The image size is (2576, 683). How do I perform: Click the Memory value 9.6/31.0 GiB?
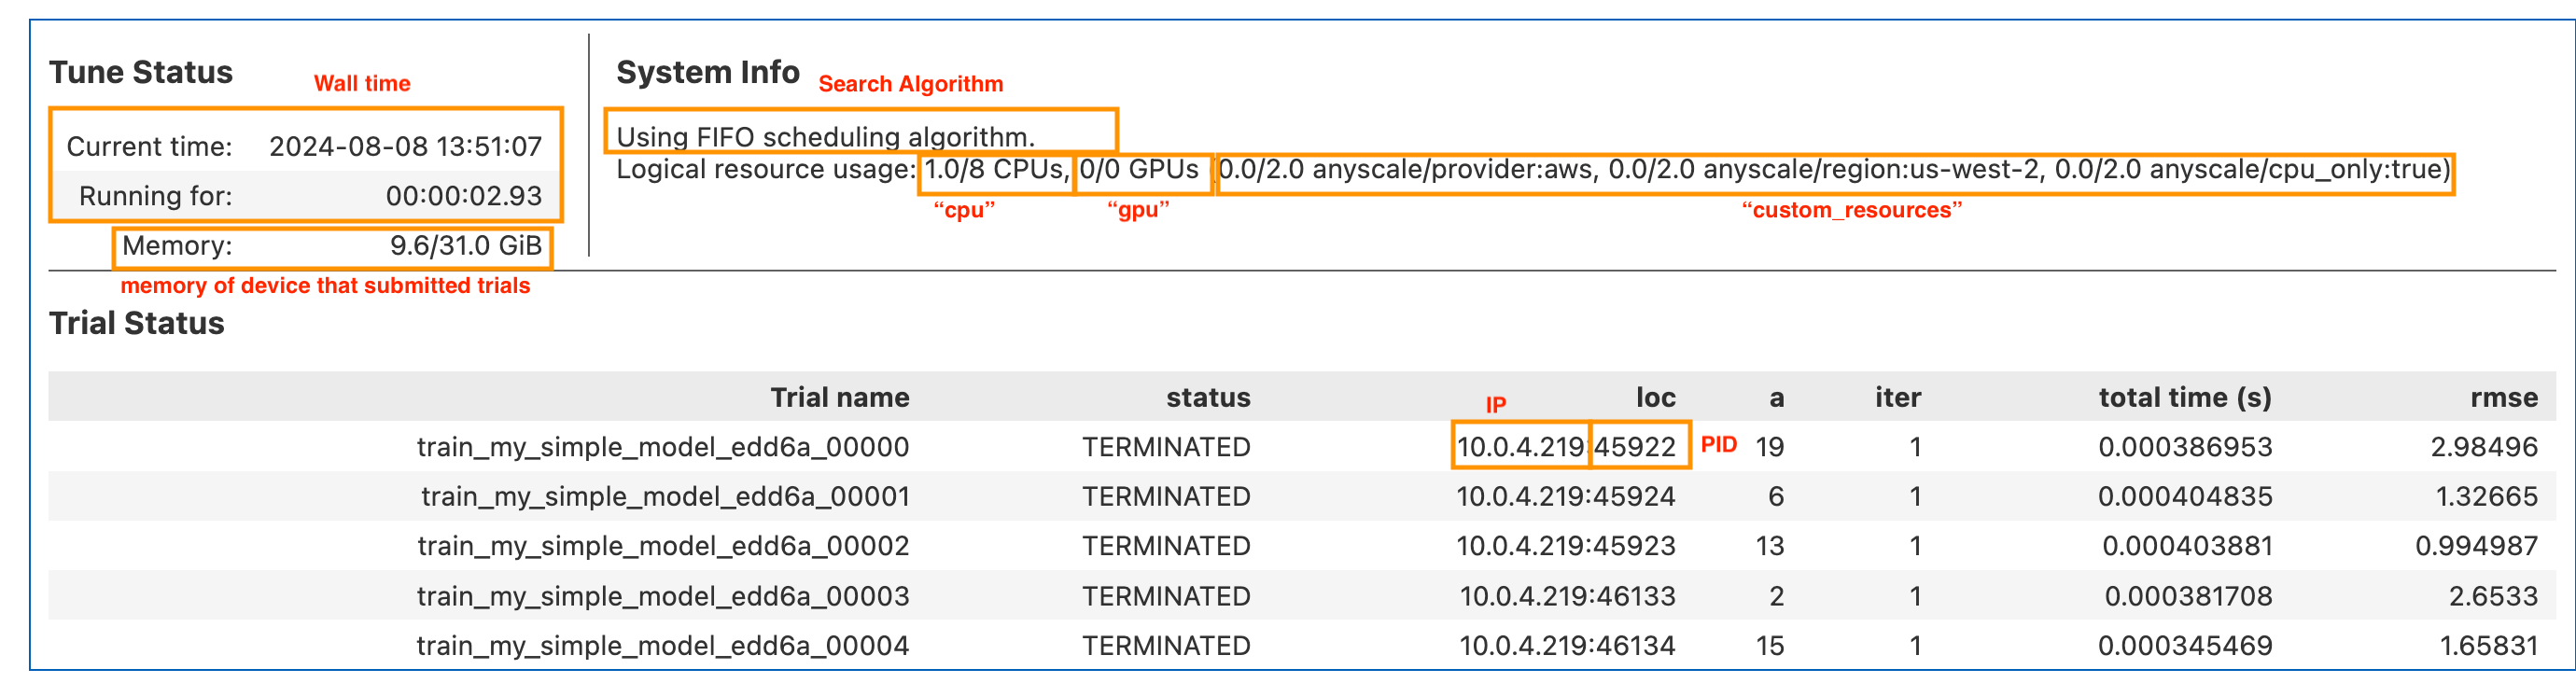465,246
